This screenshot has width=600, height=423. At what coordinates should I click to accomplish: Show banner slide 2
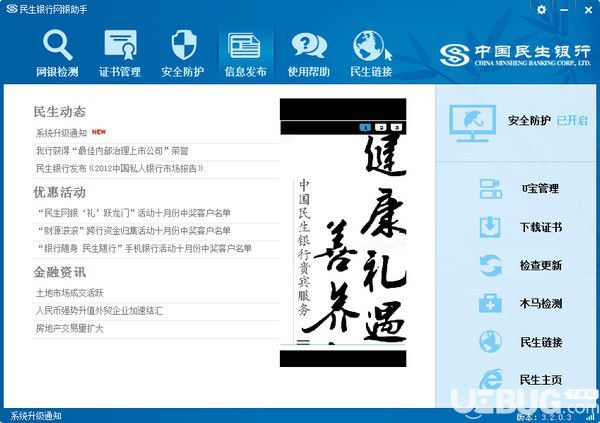[x=381, y=127]
